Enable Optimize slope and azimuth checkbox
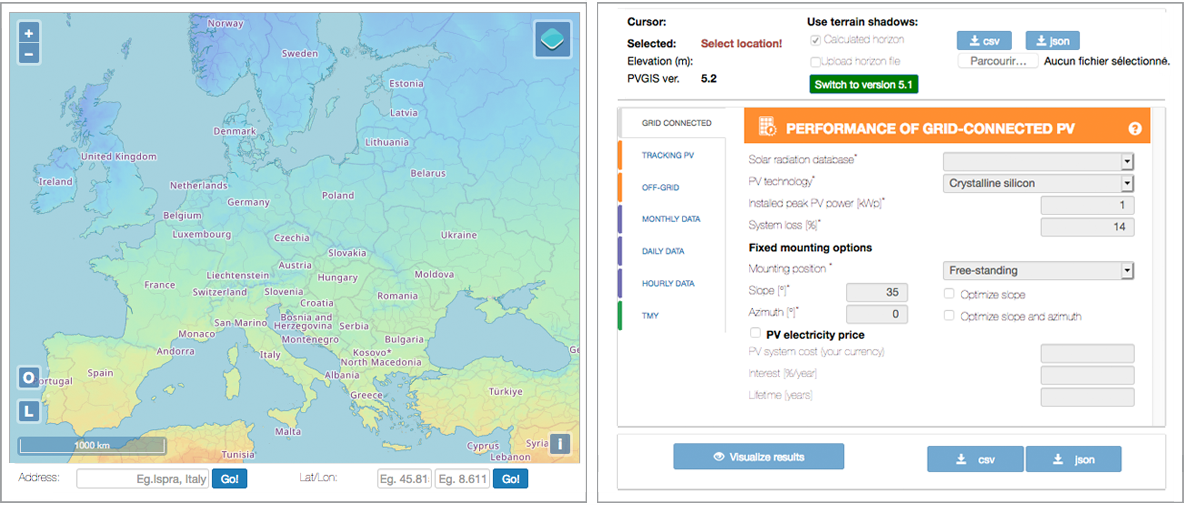The height and width of the screenshot is (505, 1185). 950,316
